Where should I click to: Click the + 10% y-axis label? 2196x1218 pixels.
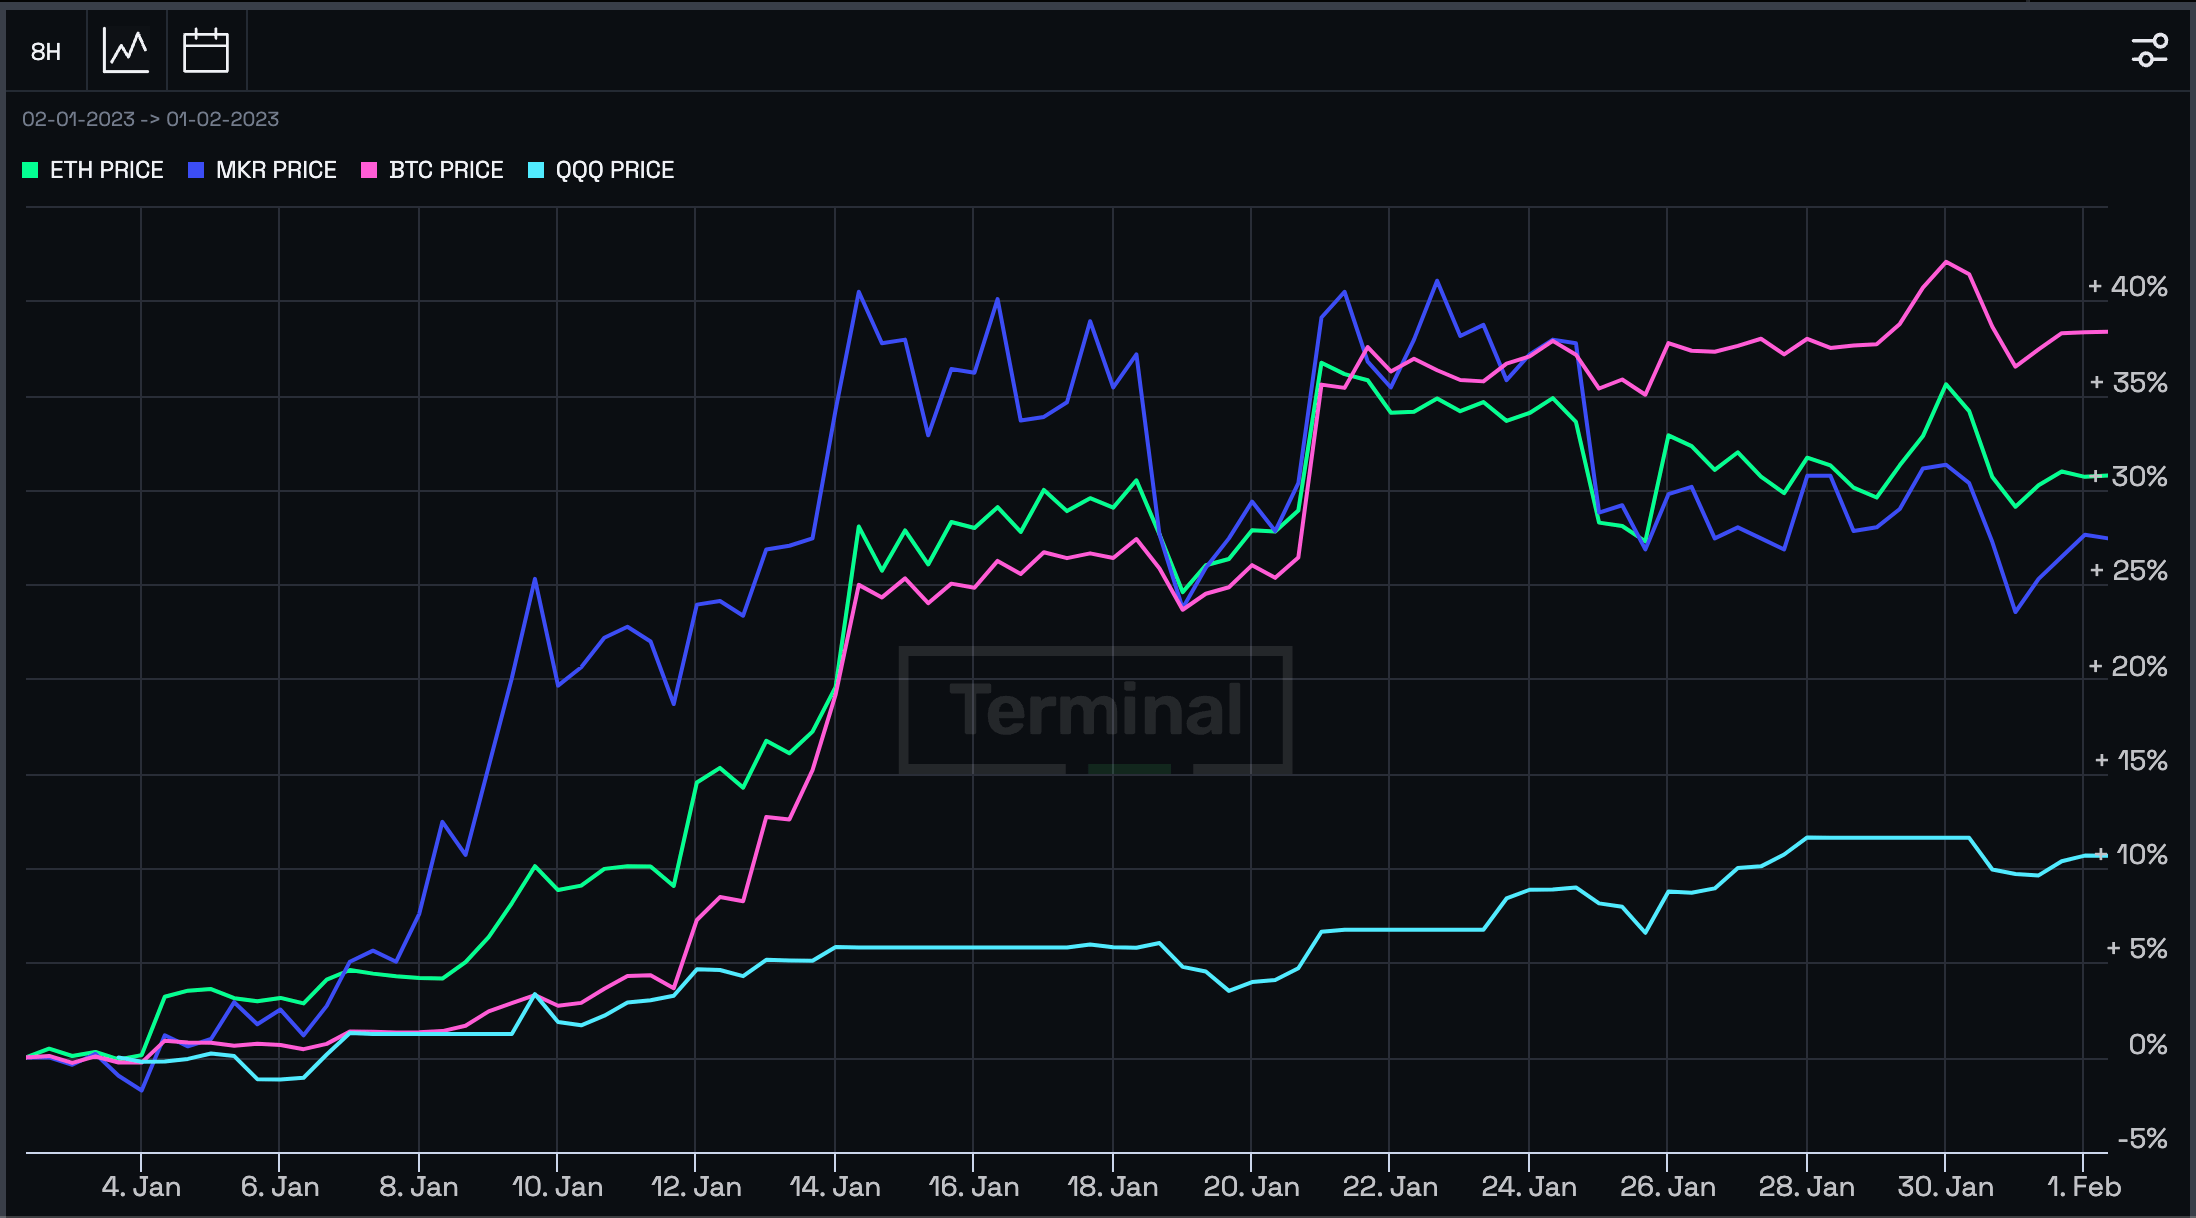[2132, 855]
